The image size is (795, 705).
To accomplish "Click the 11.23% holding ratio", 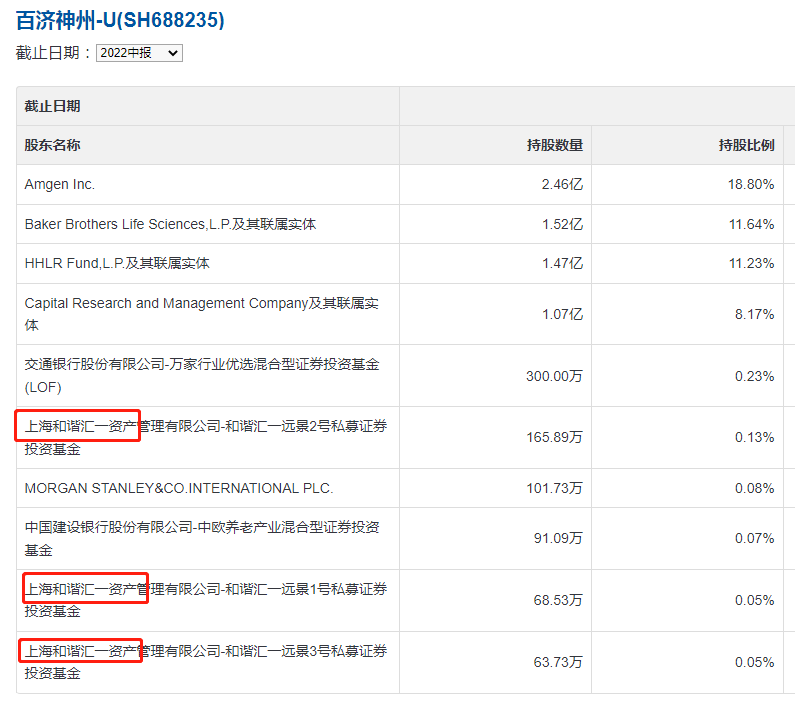I will click(751, 263).
